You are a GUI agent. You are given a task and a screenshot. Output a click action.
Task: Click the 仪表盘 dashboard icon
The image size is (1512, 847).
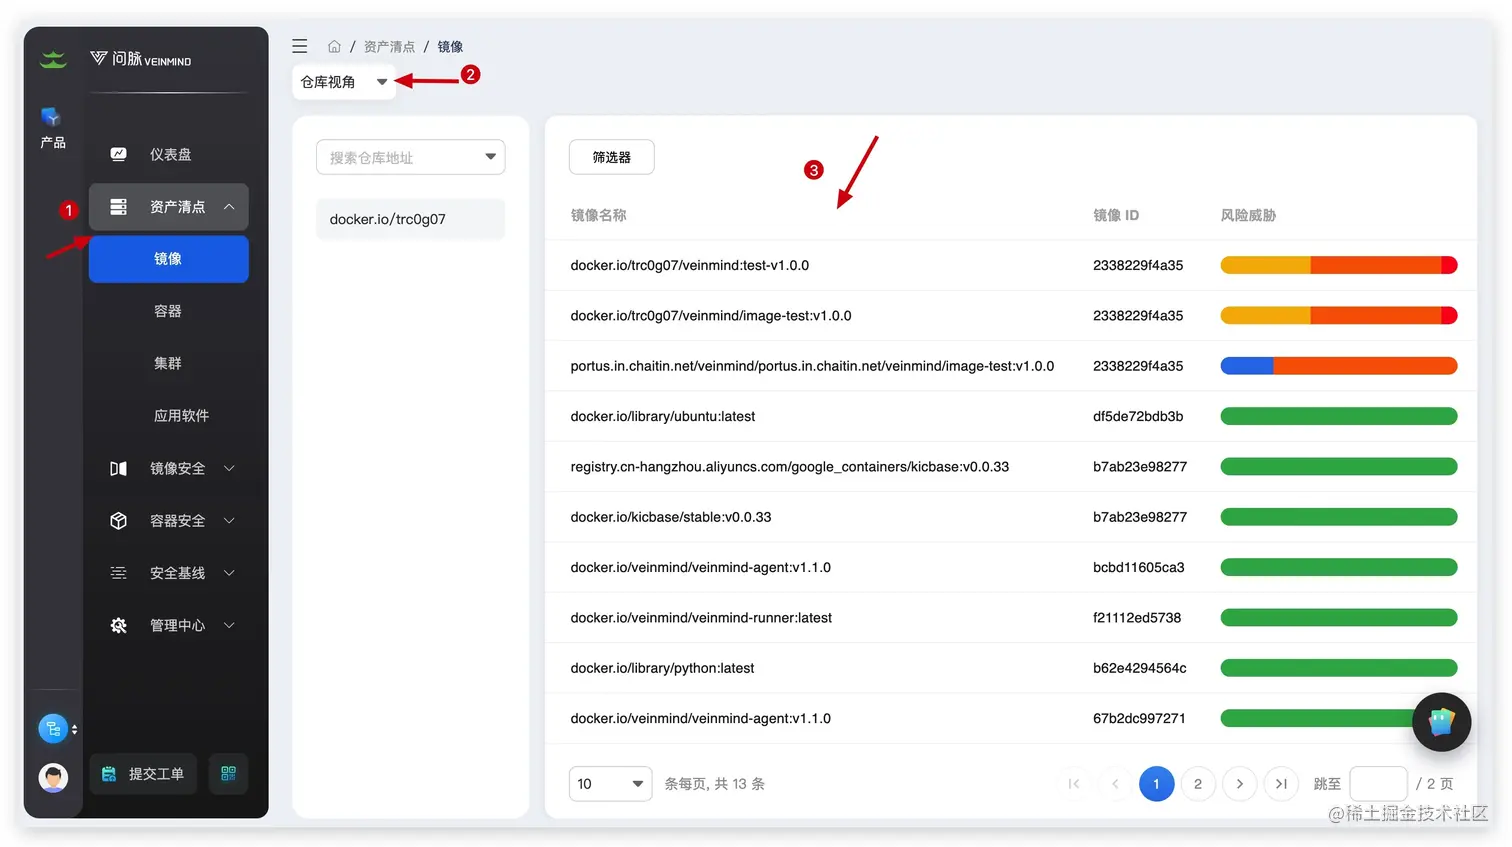[118, 154]
